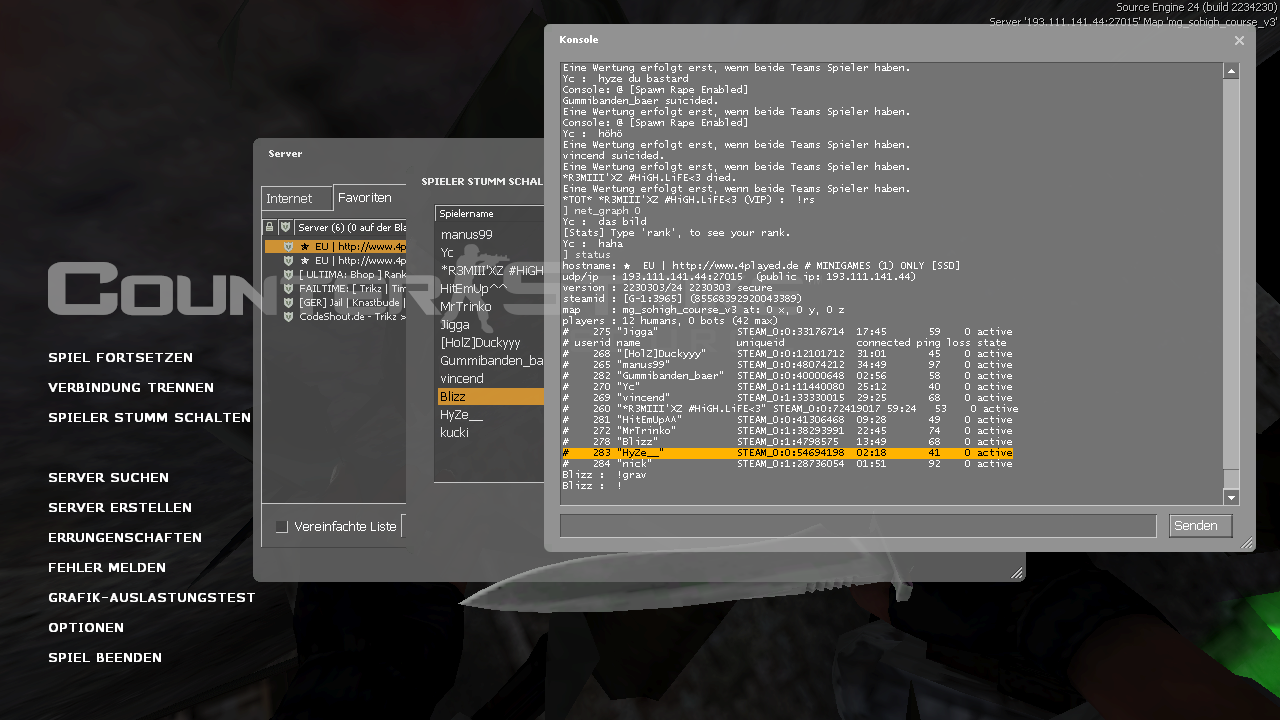Click shield icon of CodeShout.de server
The width and height of the screenshot is (1280, 720).
coord(288,317)
